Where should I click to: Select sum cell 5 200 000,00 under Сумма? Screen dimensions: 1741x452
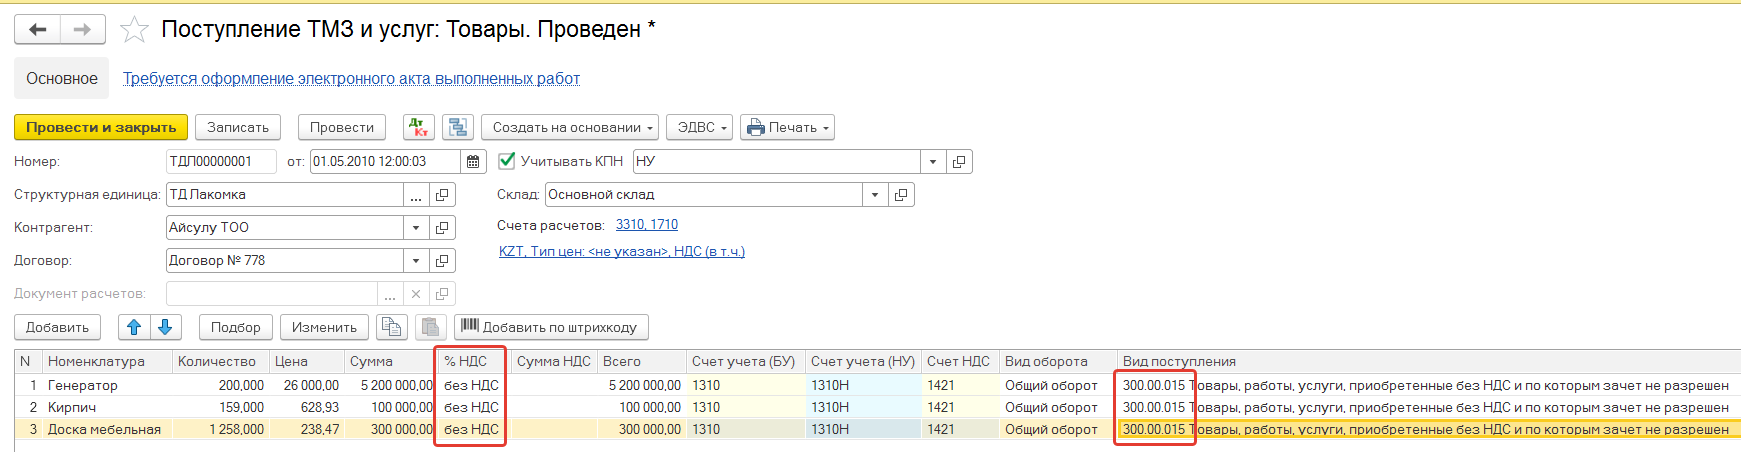click(x=391, y=385)
